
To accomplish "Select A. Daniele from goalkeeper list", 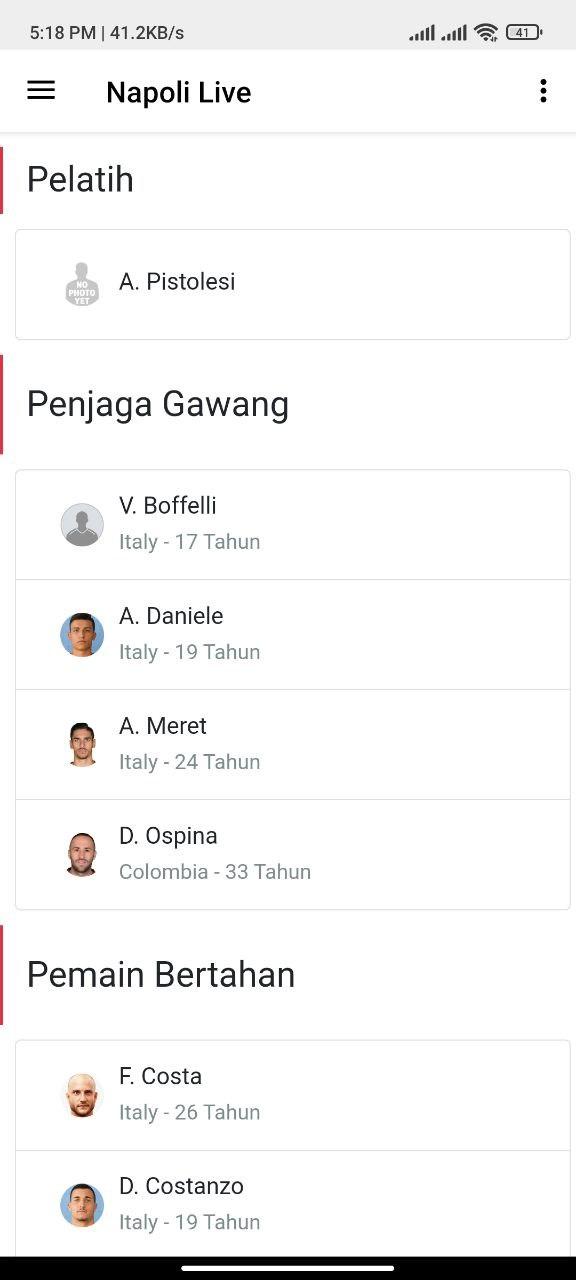I will 293,635.
